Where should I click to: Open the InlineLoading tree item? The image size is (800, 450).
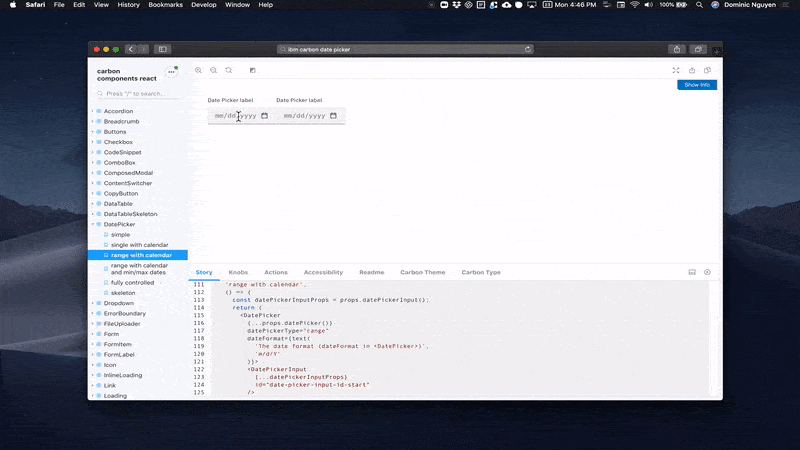coord(123,376)
